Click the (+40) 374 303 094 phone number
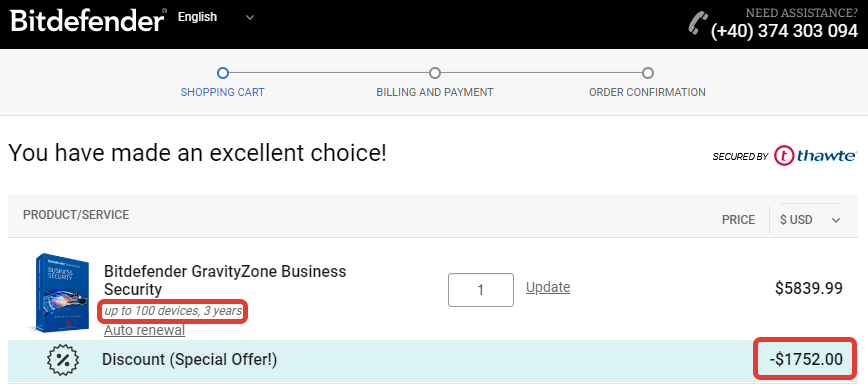868x390 pixels. coord(784,31)
